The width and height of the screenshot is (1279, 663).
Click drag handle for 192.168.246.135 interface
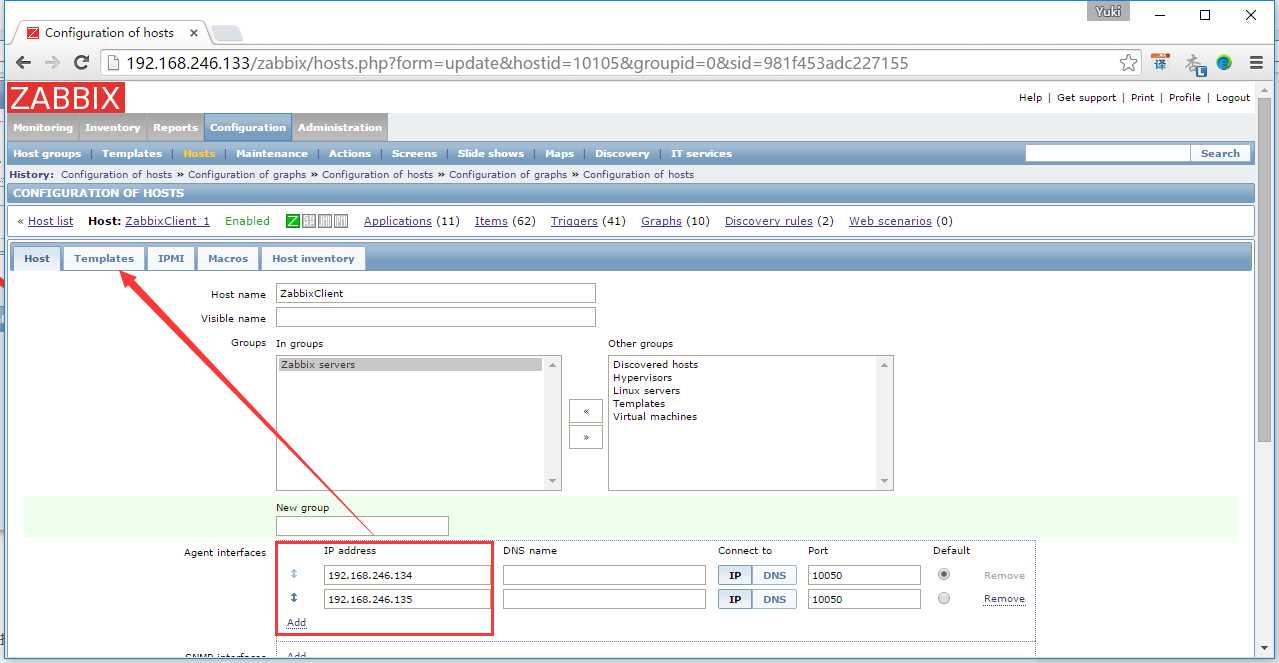coord(294,598)
